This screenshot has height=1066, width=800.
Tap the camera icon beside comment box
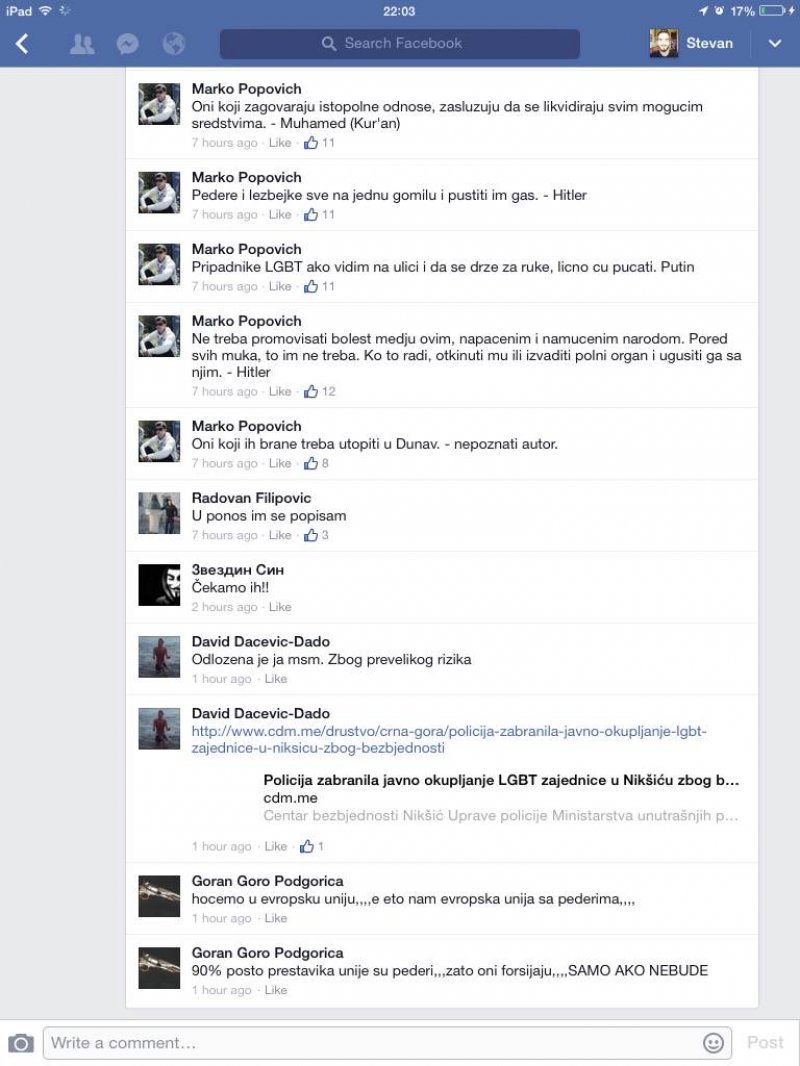coord(20,1043)
